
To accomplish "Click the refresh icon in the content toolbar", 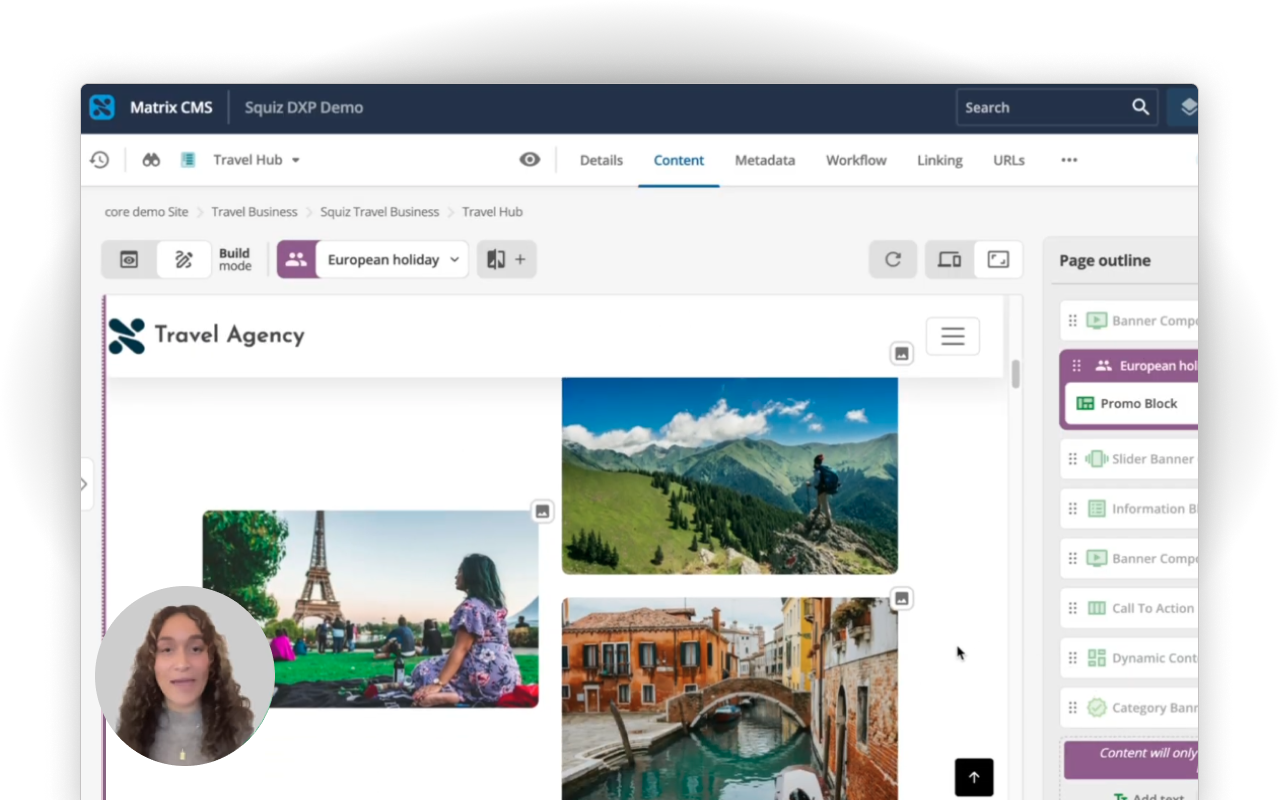I will [892, 259].
